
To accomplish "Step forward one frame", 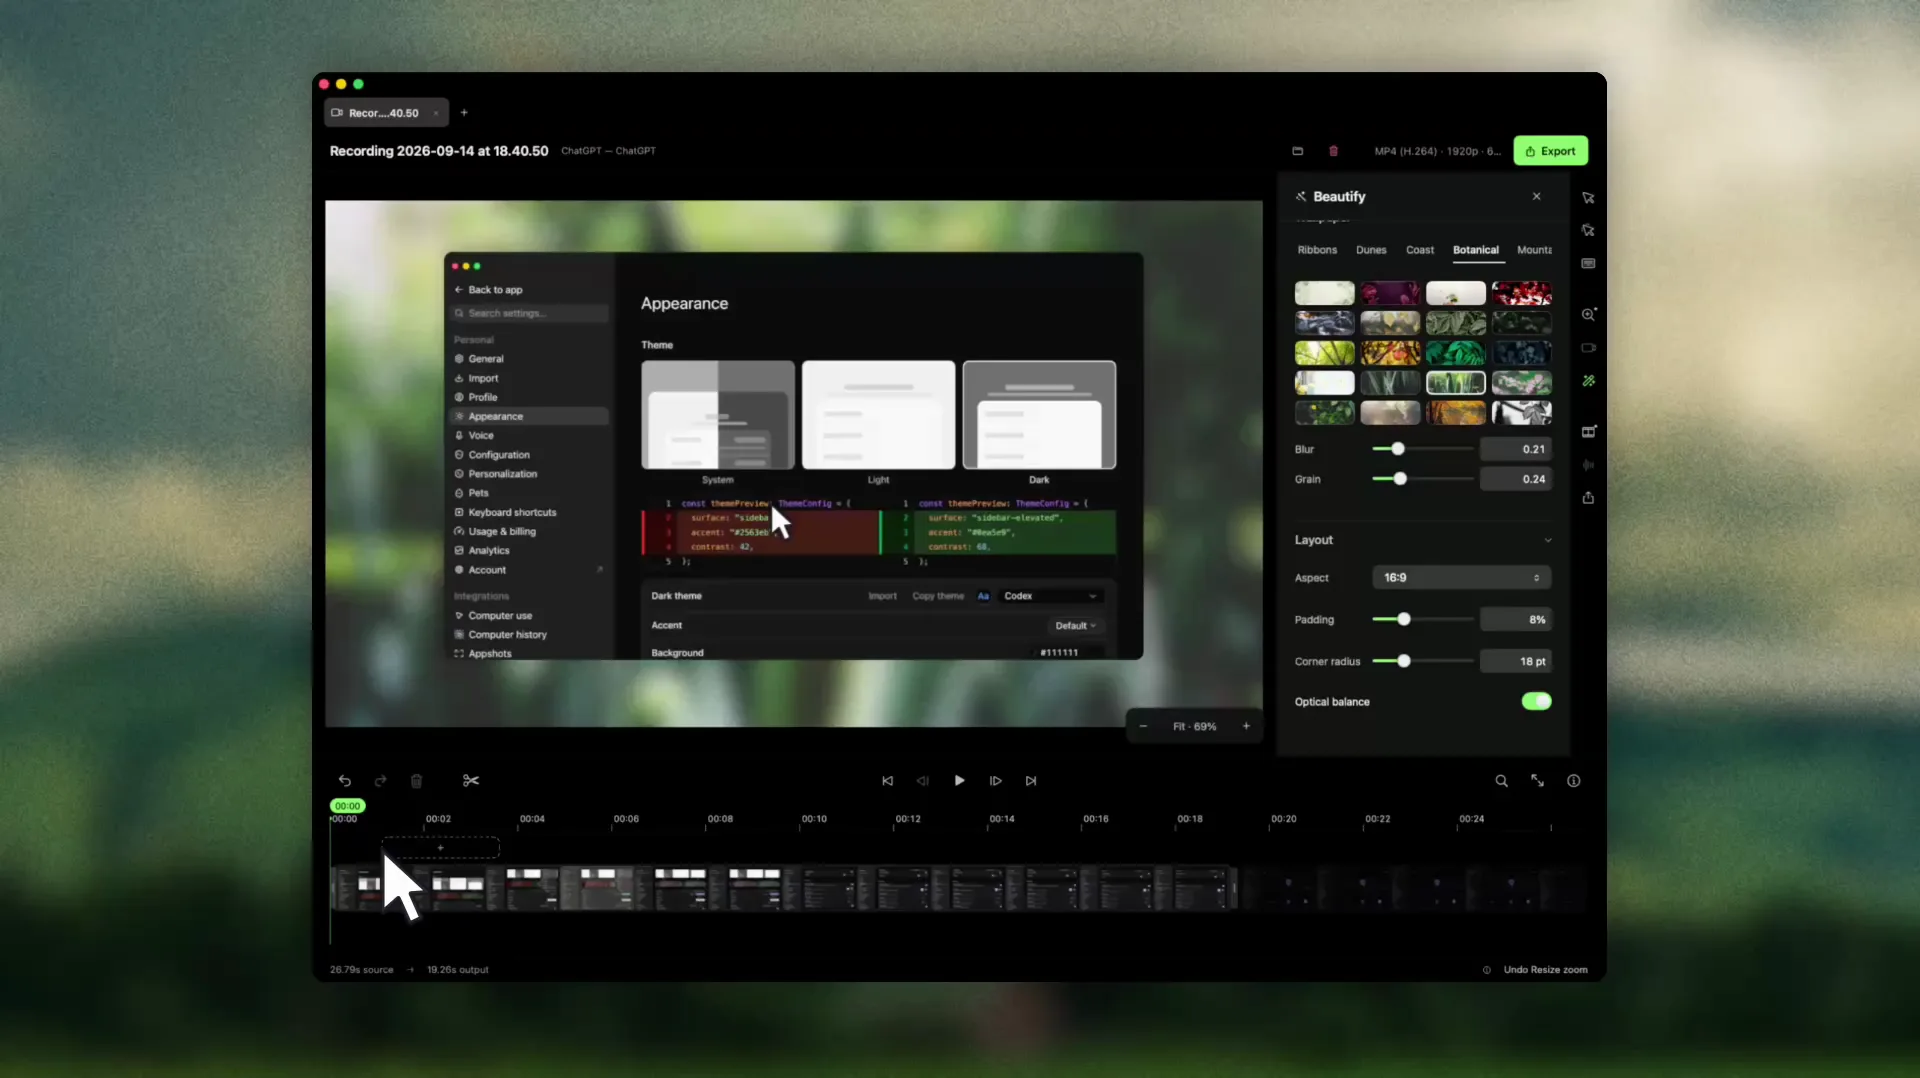I will click(995, 781).
